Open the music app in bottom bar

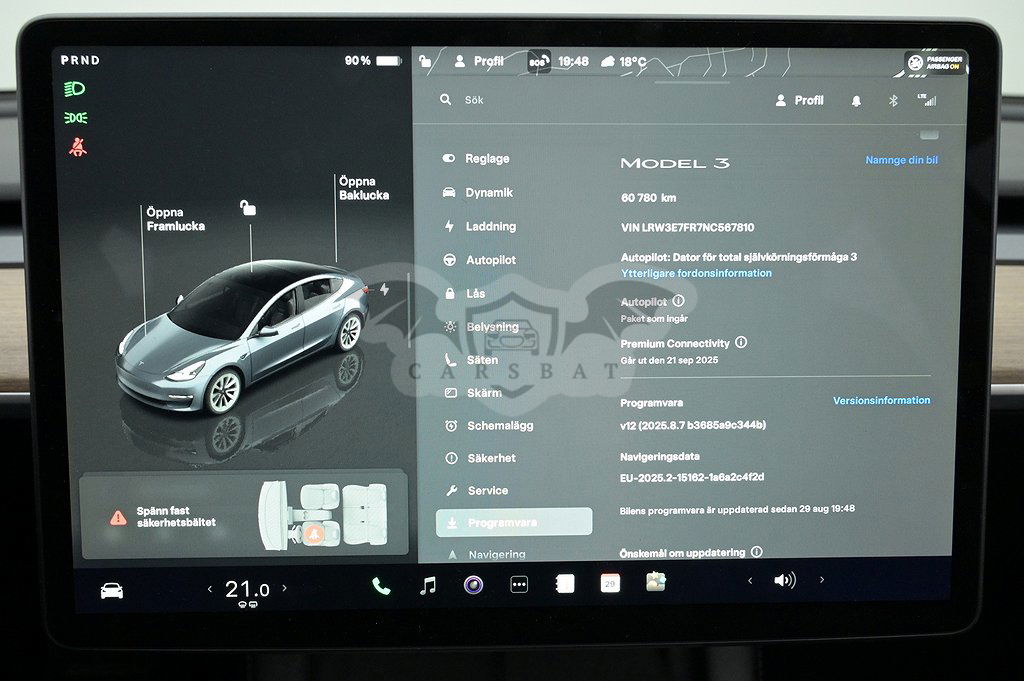[428, 586]
